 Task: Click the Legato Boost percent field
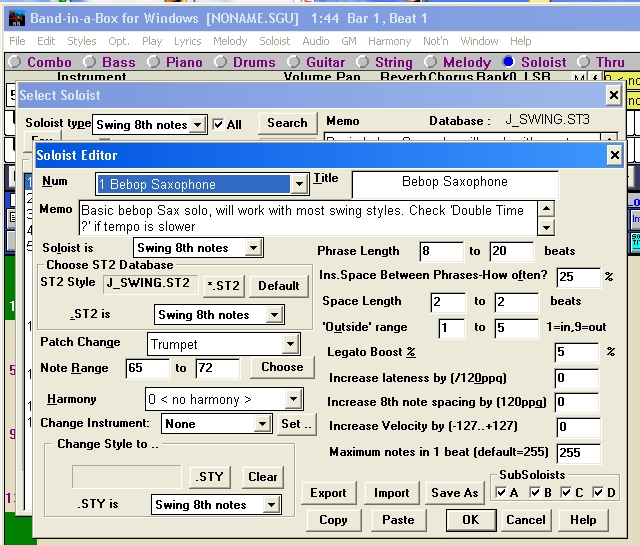576,352
